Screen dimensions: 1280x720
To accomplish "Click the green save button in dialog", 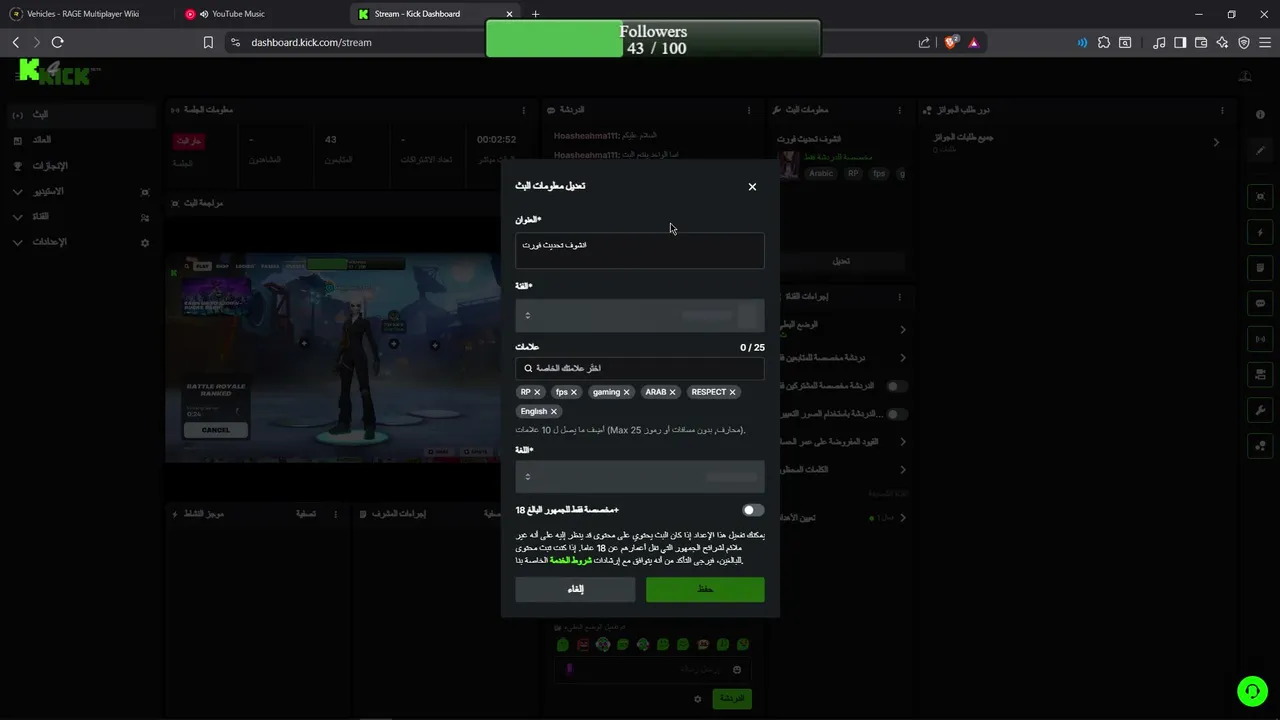I will 705,589.
